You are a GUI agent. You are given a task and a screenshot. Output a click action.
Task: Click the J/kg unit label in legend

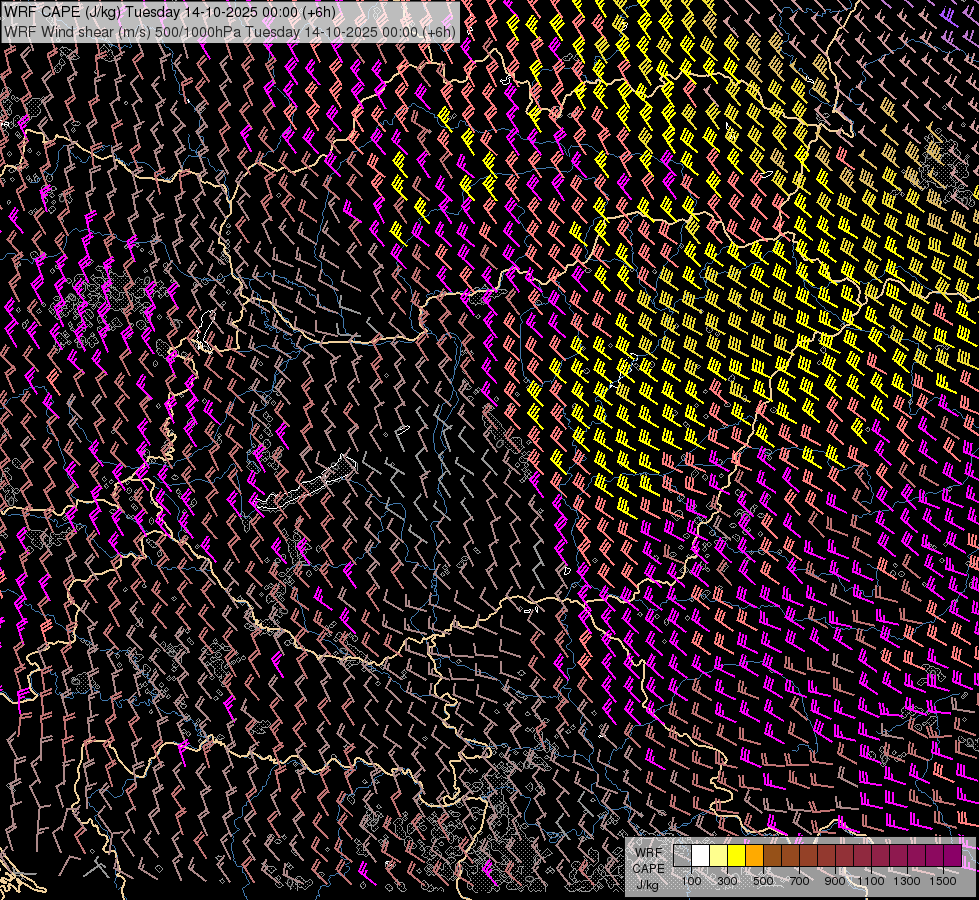coord(647,884)
